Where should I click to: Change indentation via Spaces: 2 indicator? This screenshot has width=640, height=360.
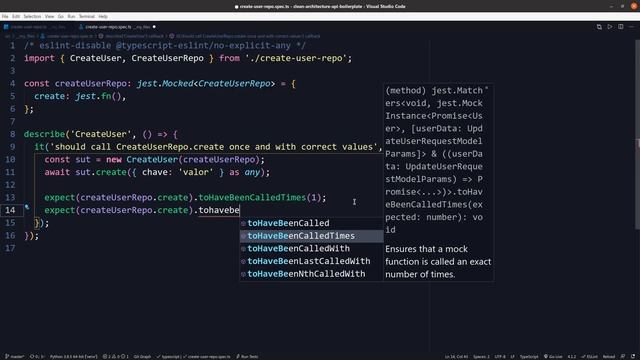coord(481,357)
